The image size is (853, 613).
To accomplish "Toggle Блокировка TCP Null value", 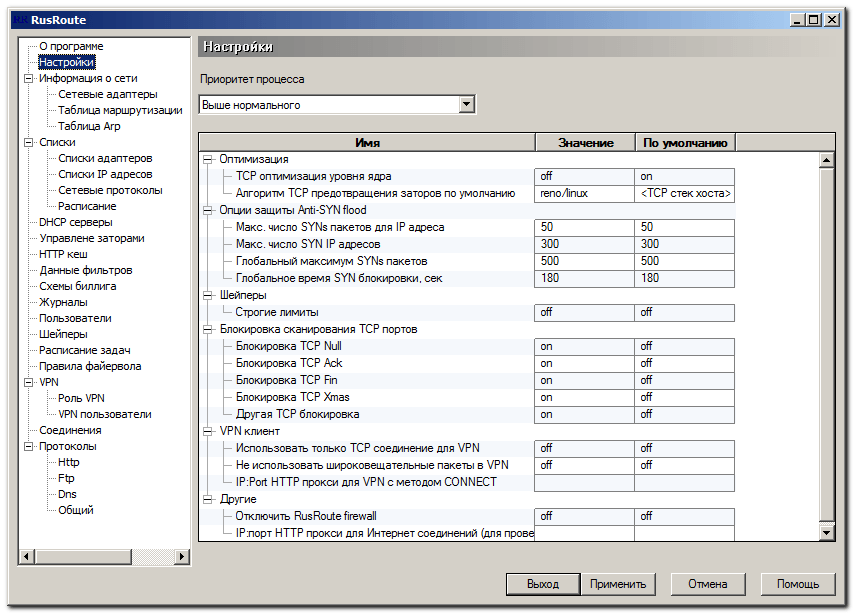I will 584,346.
